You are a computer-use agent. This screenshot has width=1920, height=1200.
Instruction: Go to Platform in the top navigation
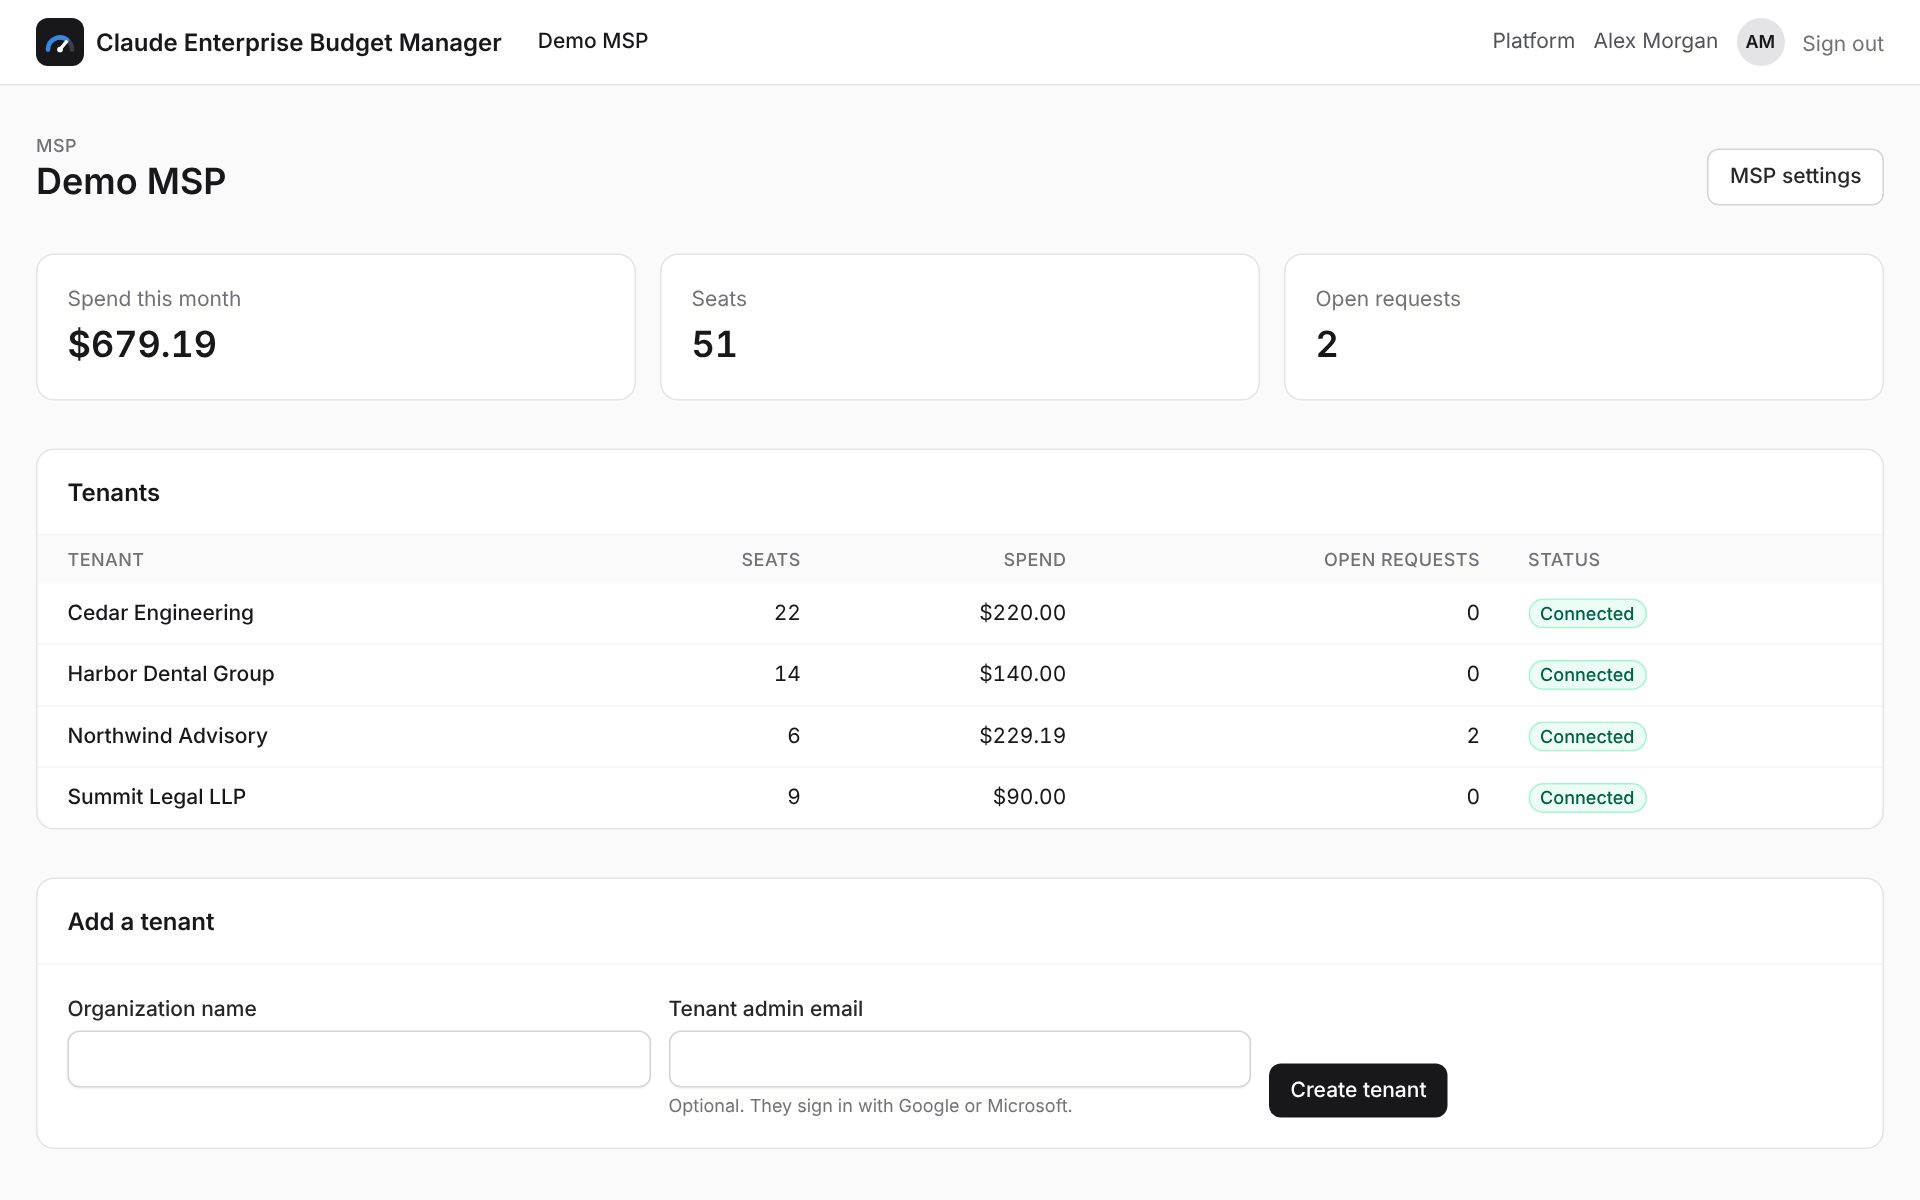tap(1533, 41)
